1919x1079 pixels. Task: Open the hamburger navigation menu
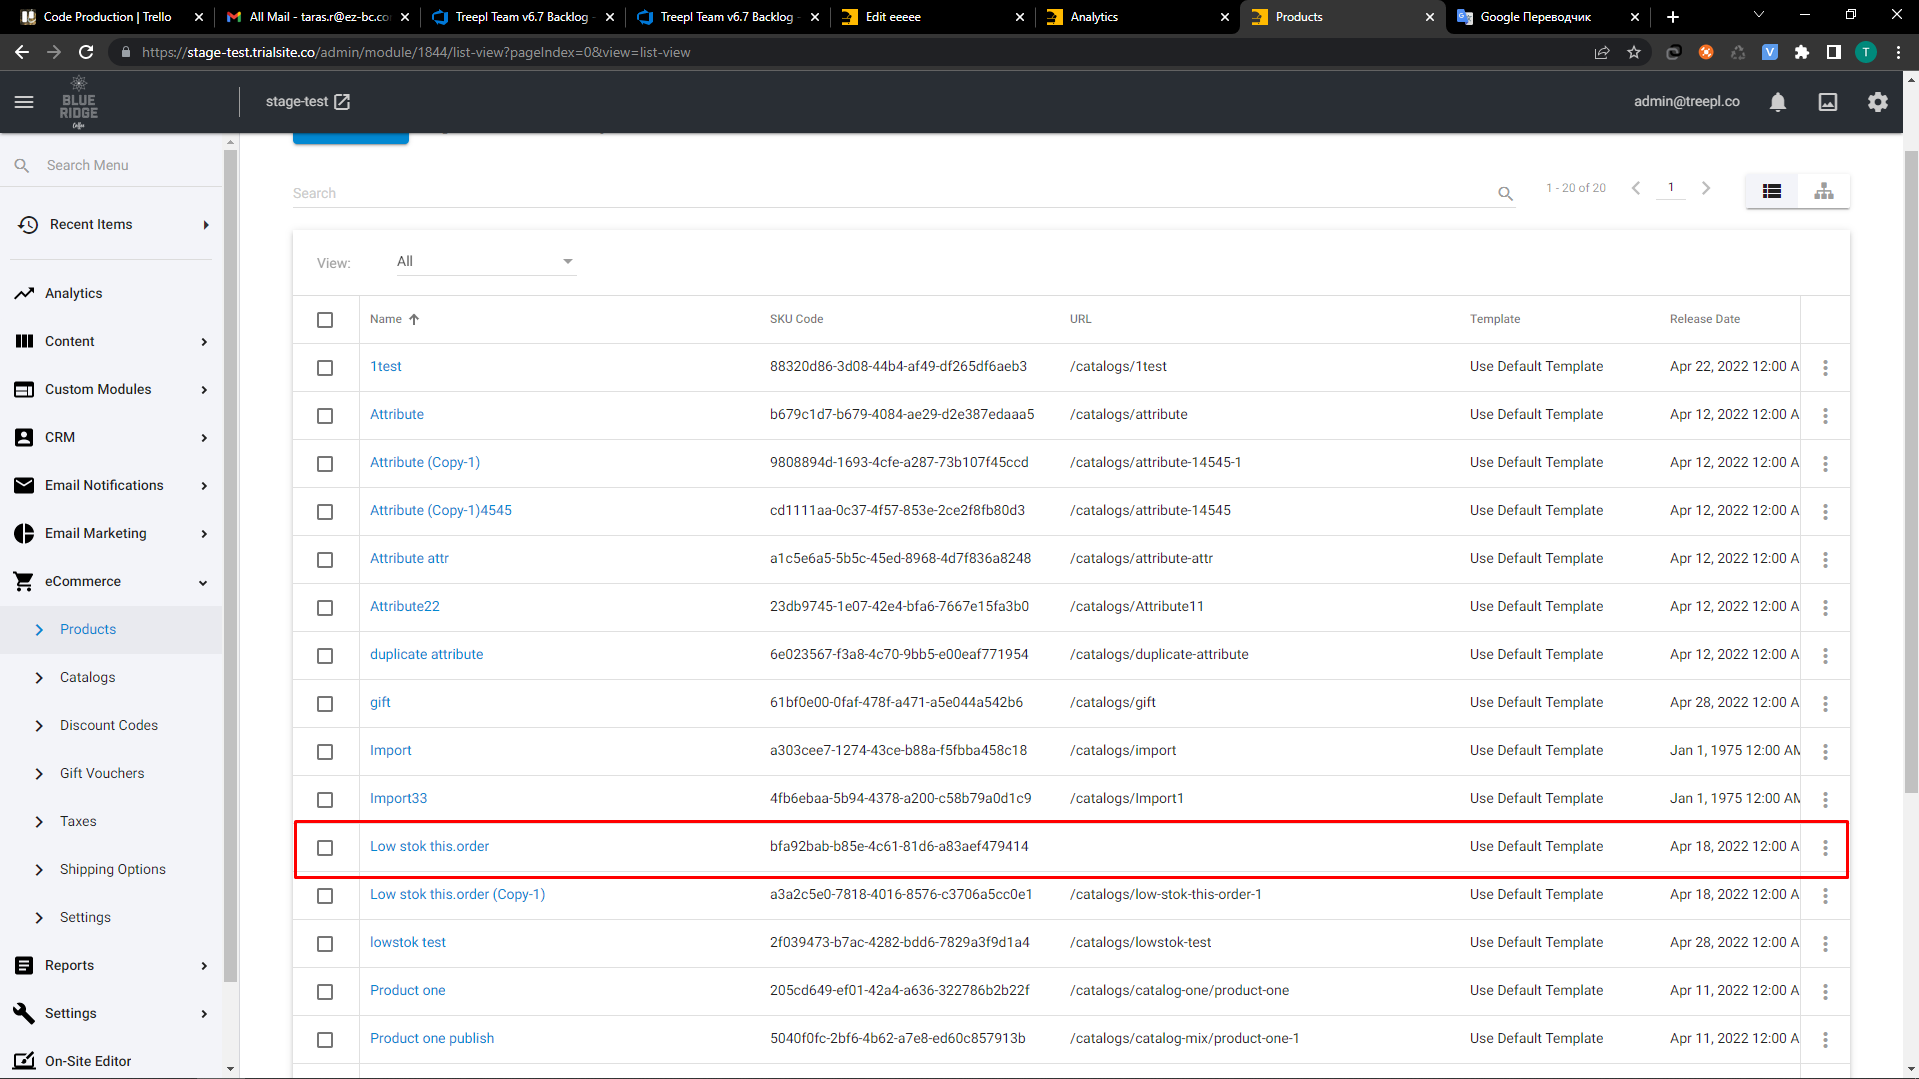(x=24, y=102)
